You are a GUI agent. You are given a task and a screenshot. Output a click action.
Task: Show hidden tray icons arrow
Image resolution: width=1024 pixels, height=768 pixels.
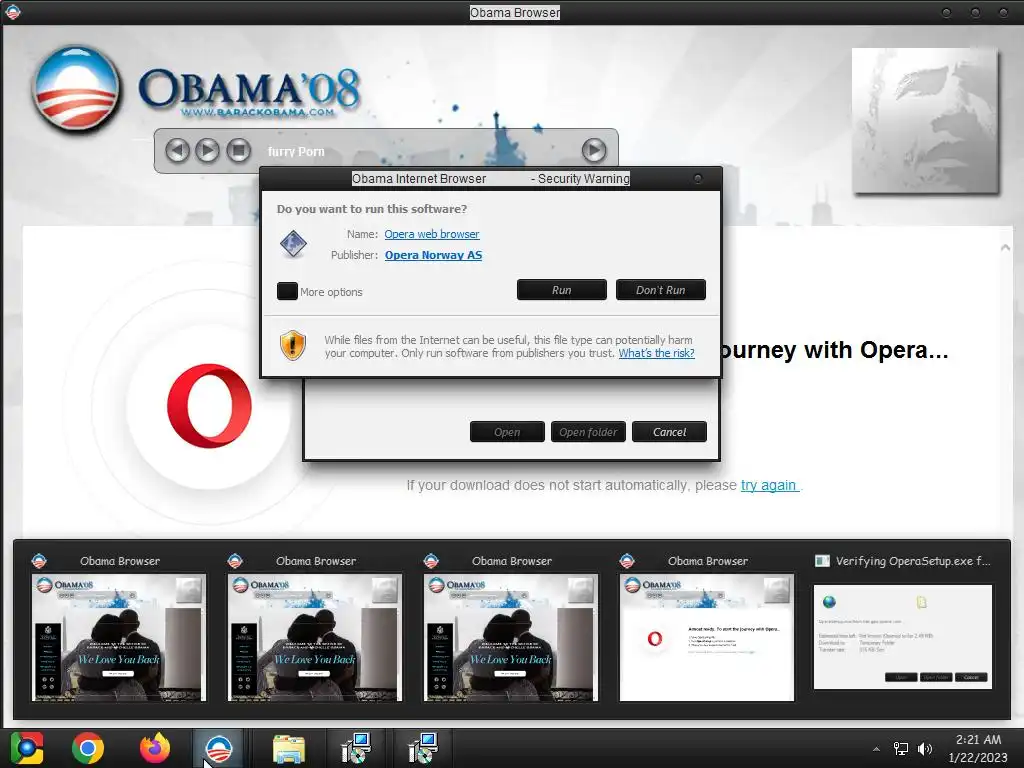pos(876,749)
